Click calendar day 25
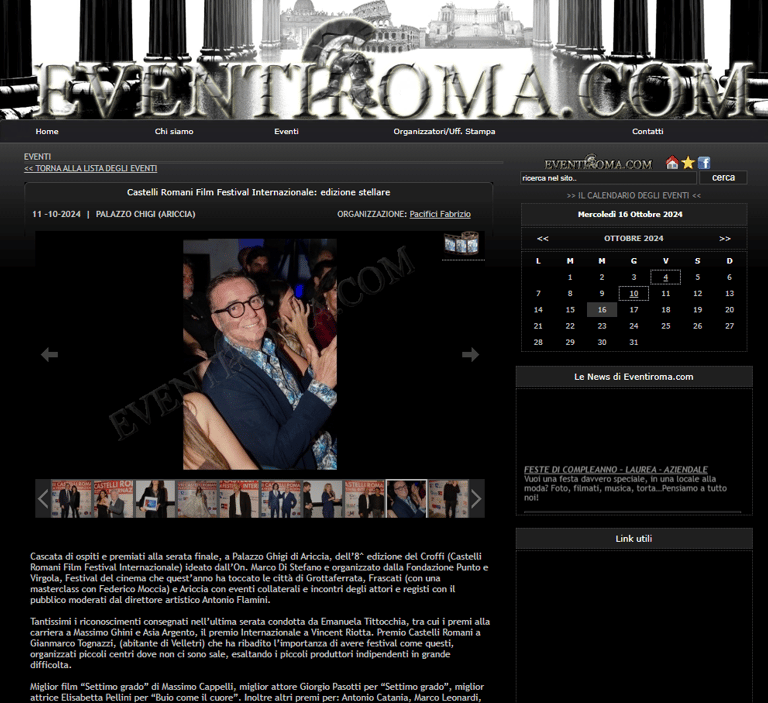This screenshot has height=703, width=768. pyautogui.click(x=666, y=326)
